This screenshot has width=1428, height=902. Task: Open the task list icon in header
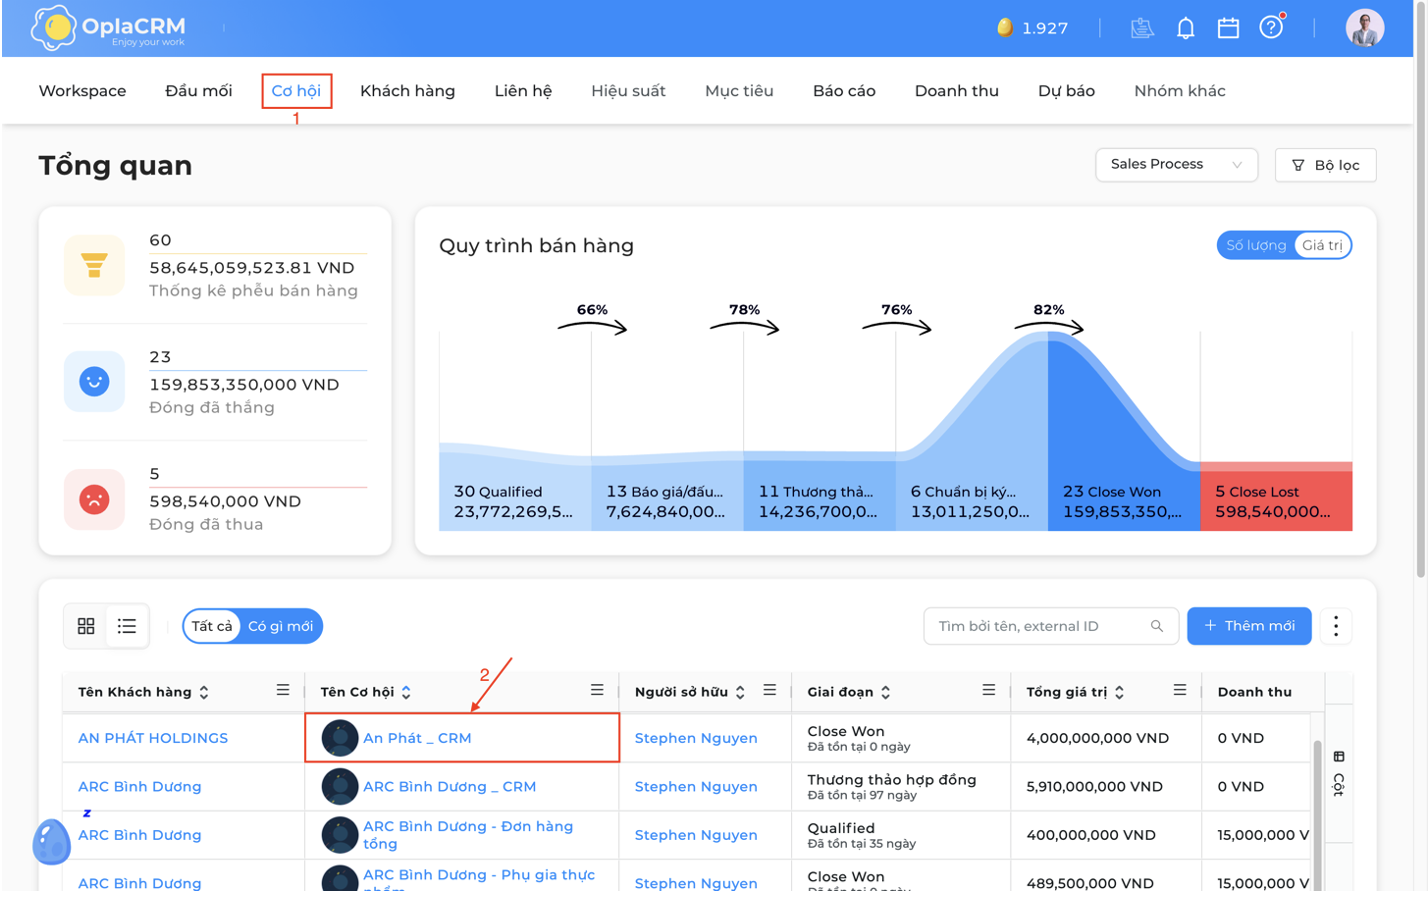point(1142,28)
